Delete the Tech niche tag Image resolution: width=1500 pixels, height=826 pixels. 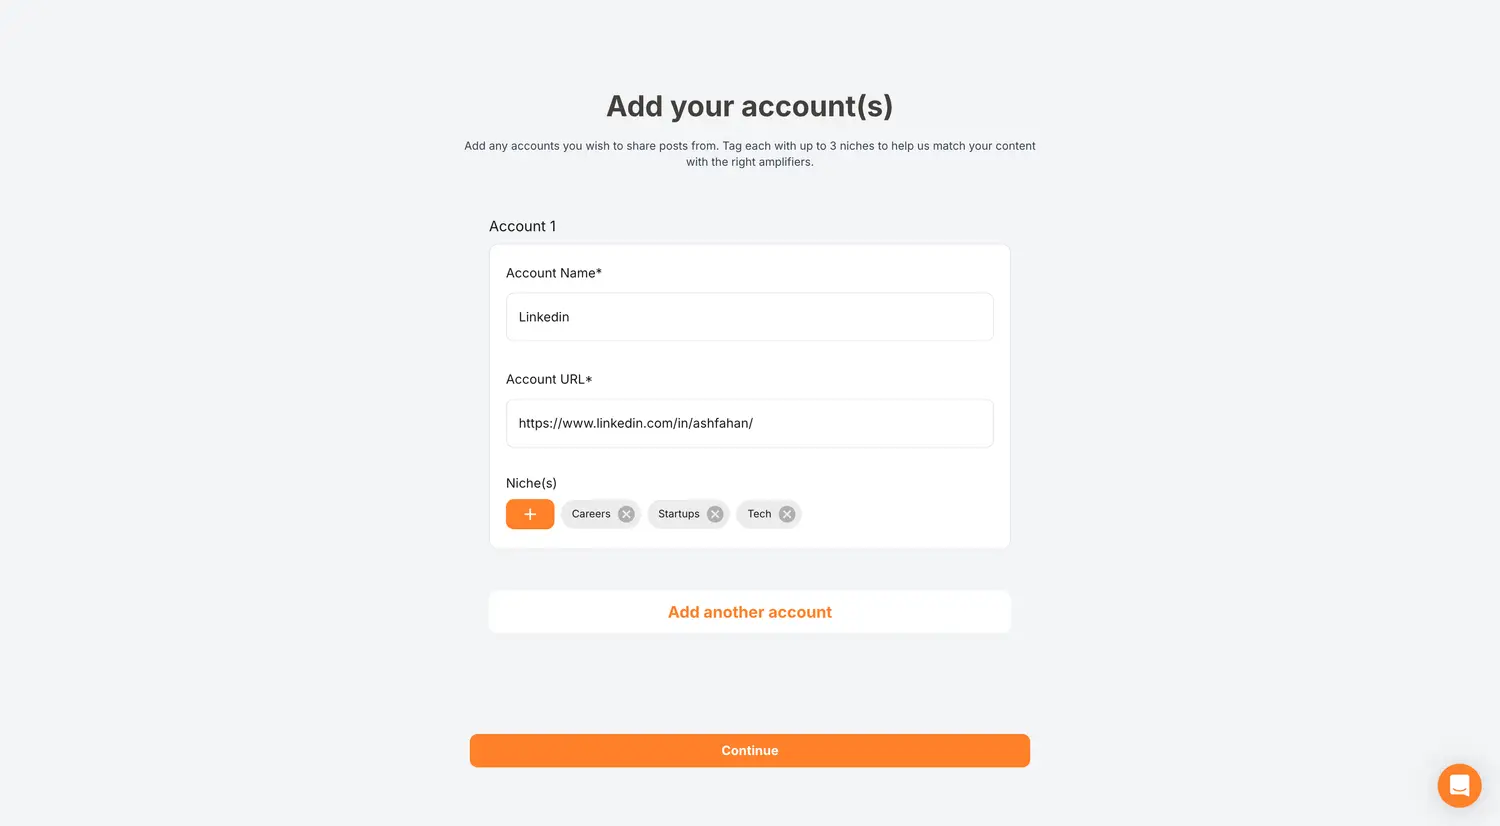787,514
